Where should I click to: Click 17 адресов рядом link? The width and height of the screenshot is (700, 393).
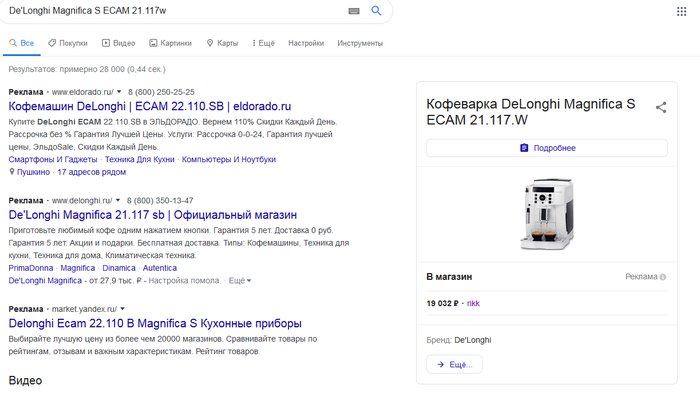pos(92,172)
